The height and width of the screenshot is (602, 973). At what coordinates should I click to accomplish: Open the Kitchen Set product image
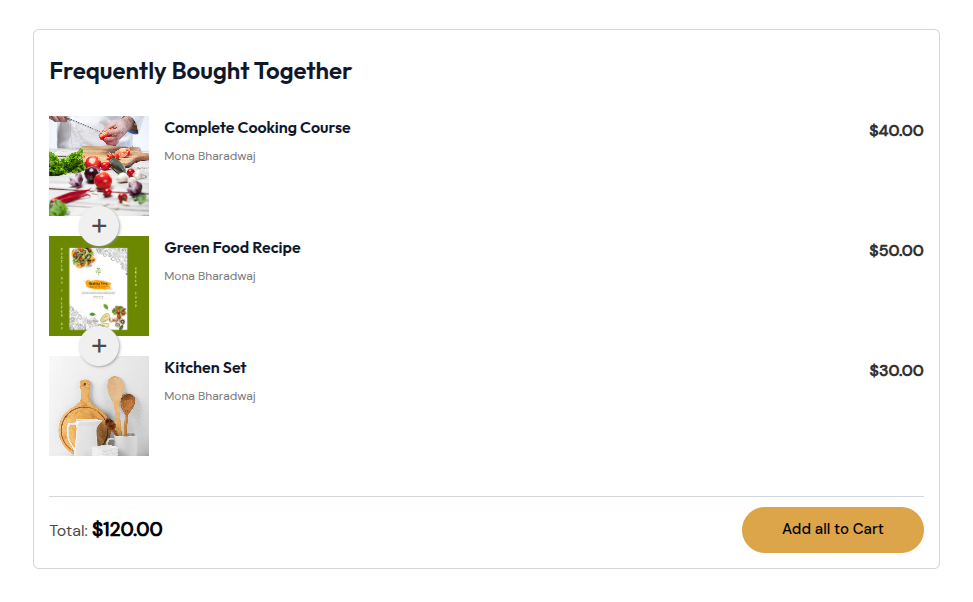tap(99, 406)
